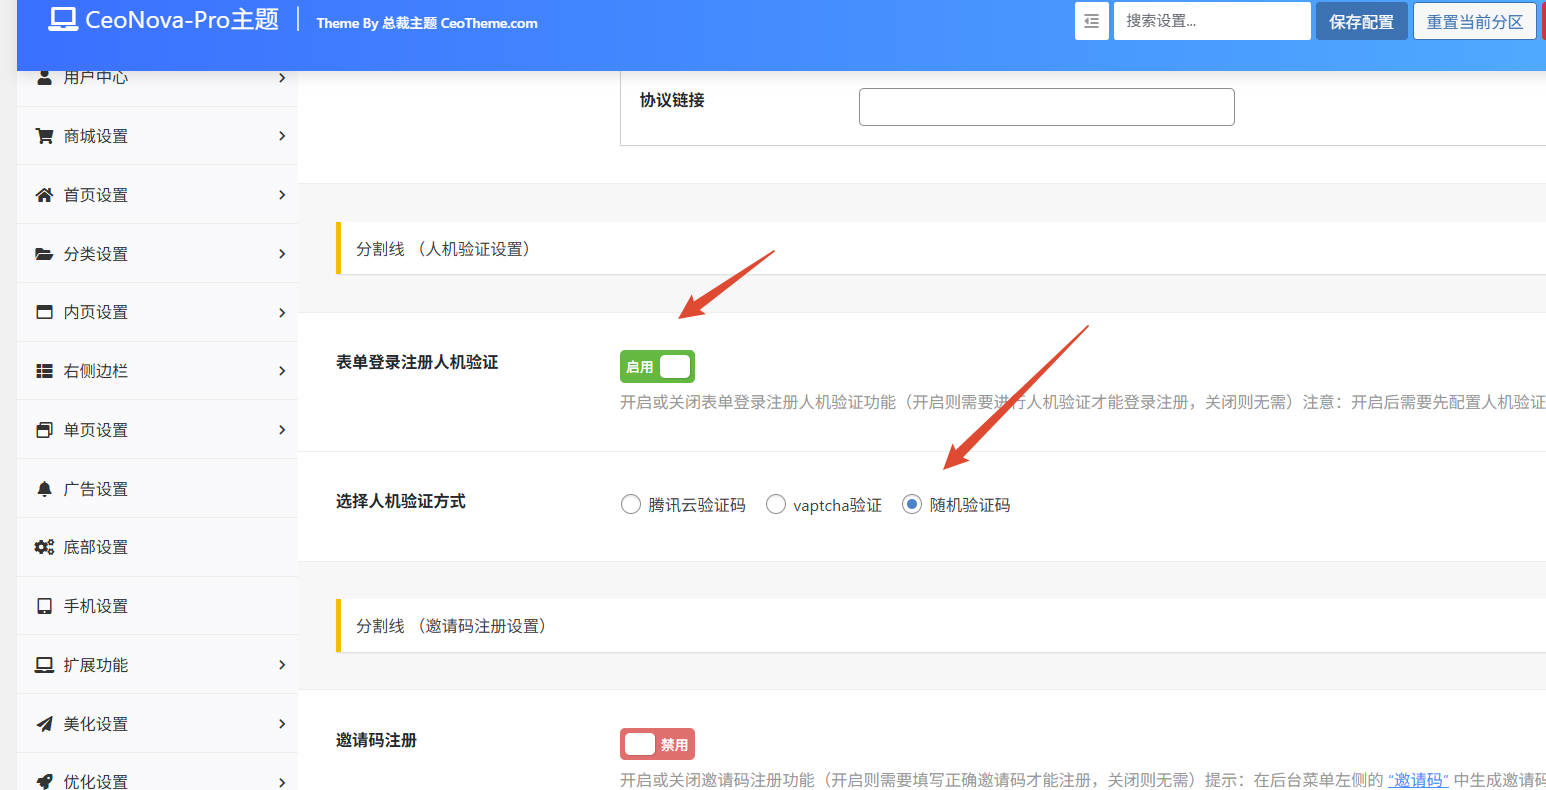The image size is (1546, 790).
Task: Select the folder icon beside 分类设置
Action: coord(43,253)
